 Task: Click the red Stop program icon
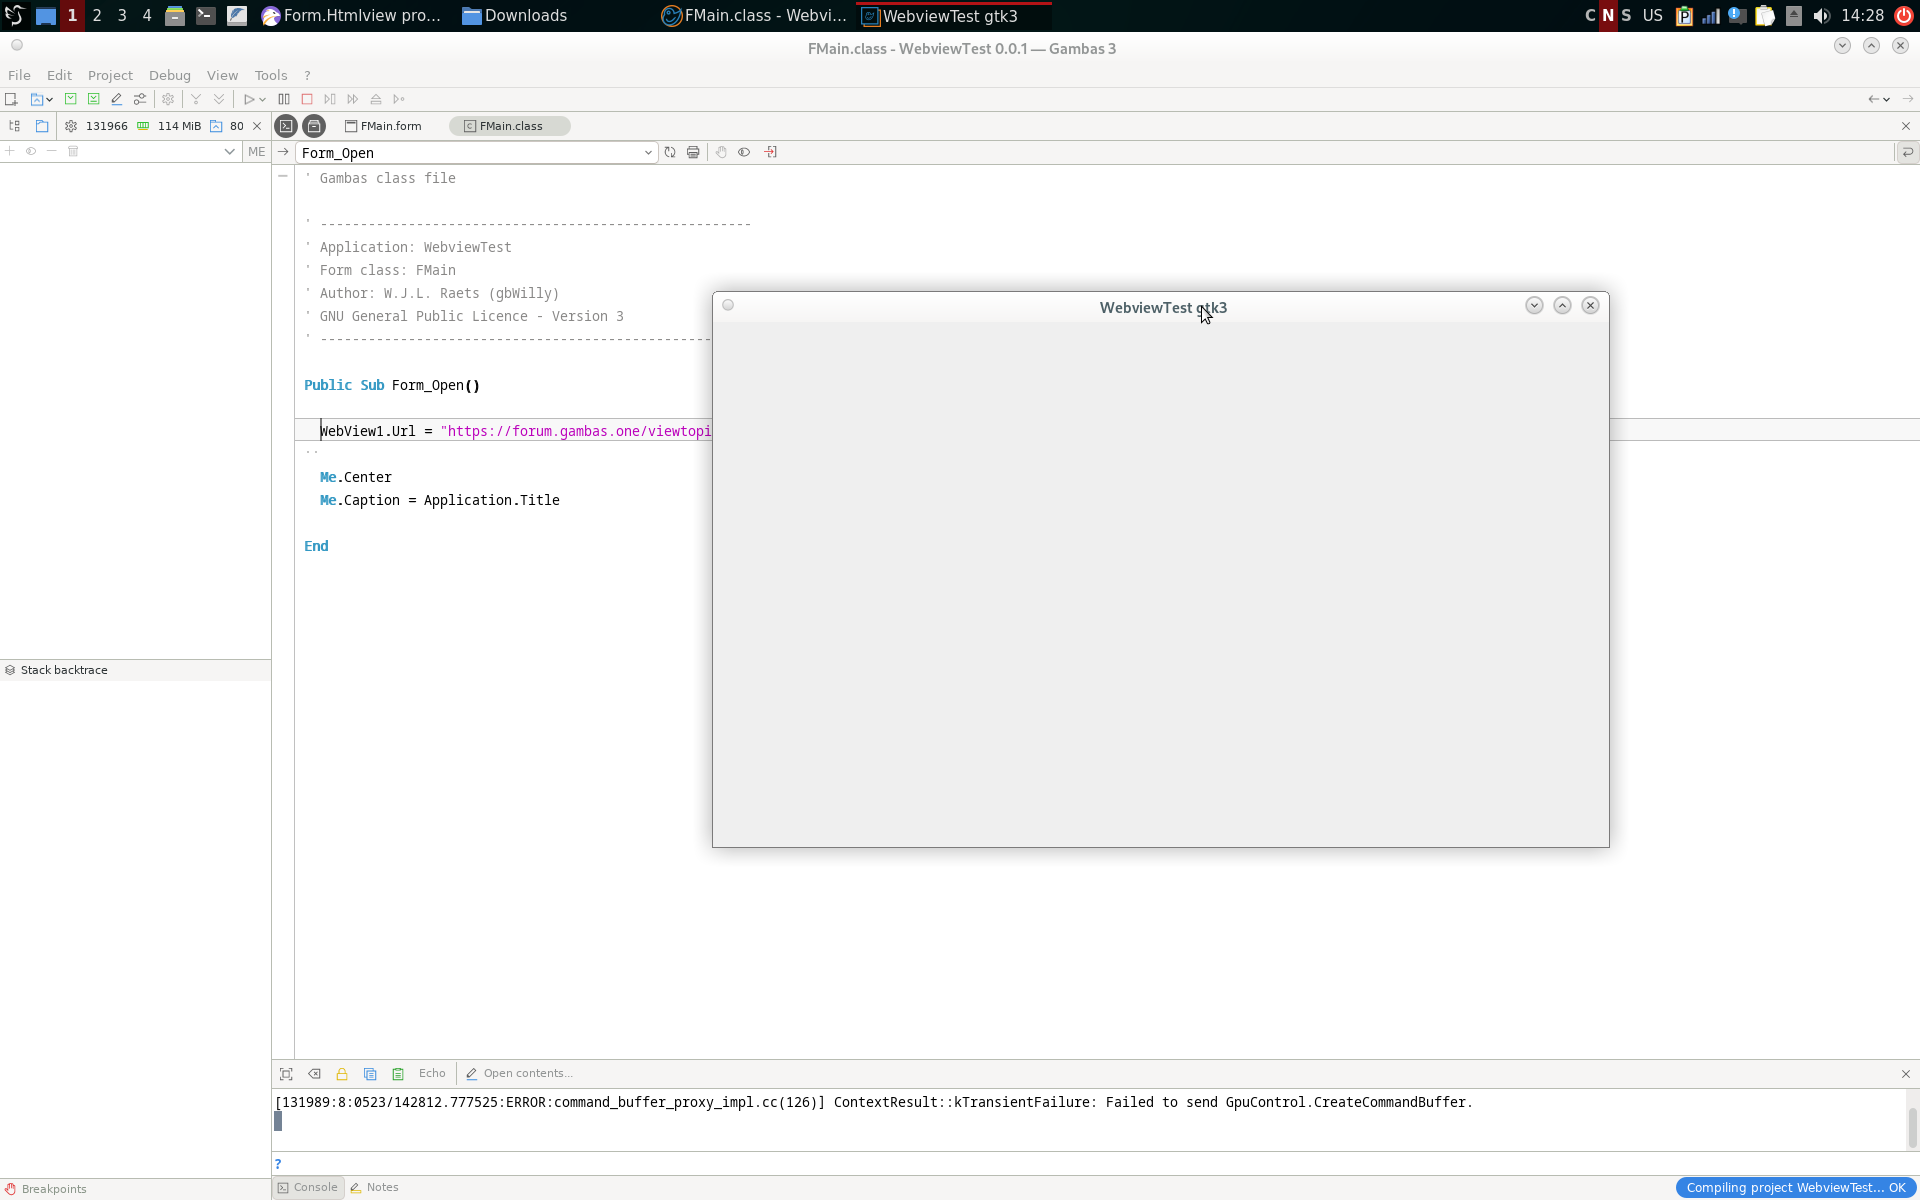(x=307, y=99)
